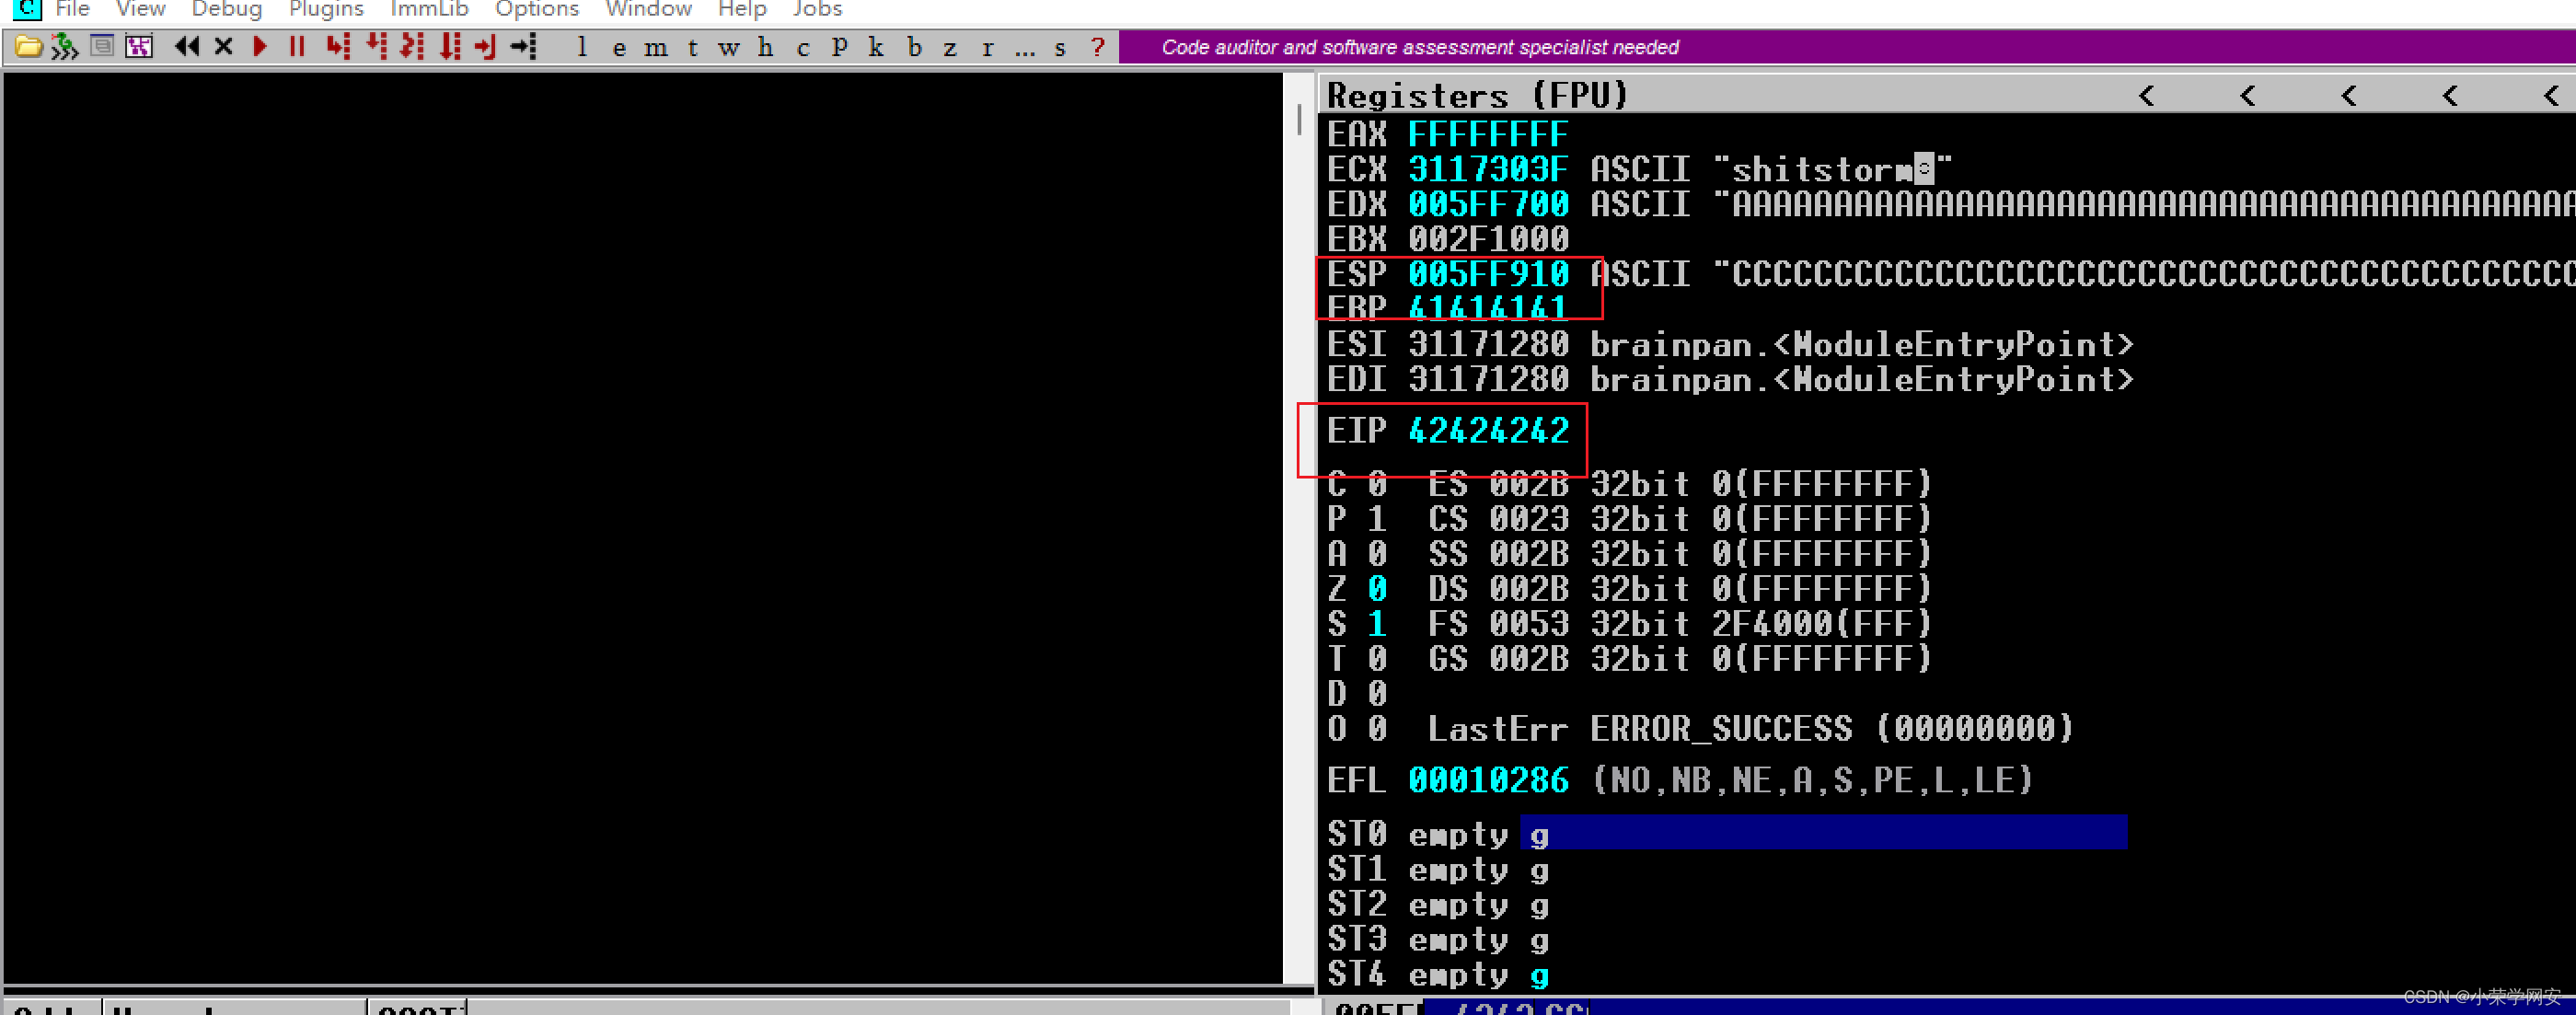Click Execute till return icon
This screenshot has width=2576, height=1015.
(x=486, y=46)
